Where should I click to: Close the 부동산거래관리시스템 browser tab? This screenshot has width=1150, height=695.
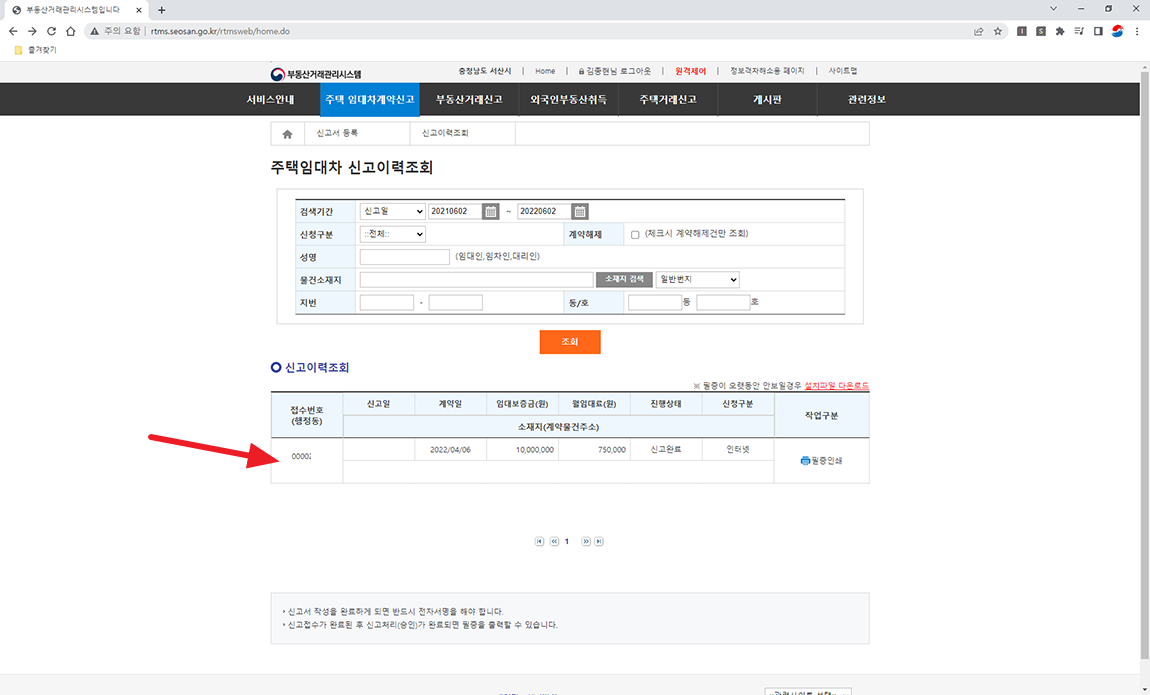click(139, 10)
